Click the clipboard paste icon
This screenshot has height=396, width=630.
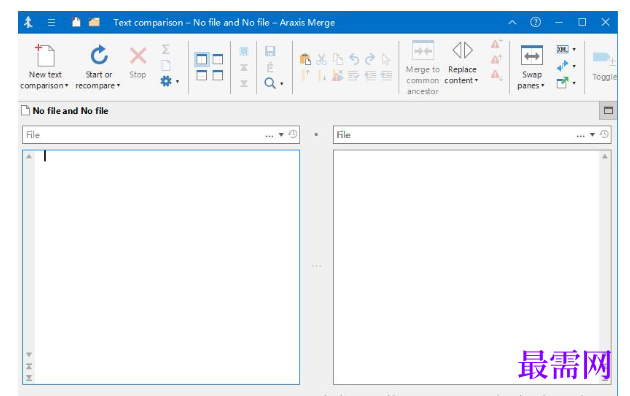pyautogui.click(x=305, y=59)
